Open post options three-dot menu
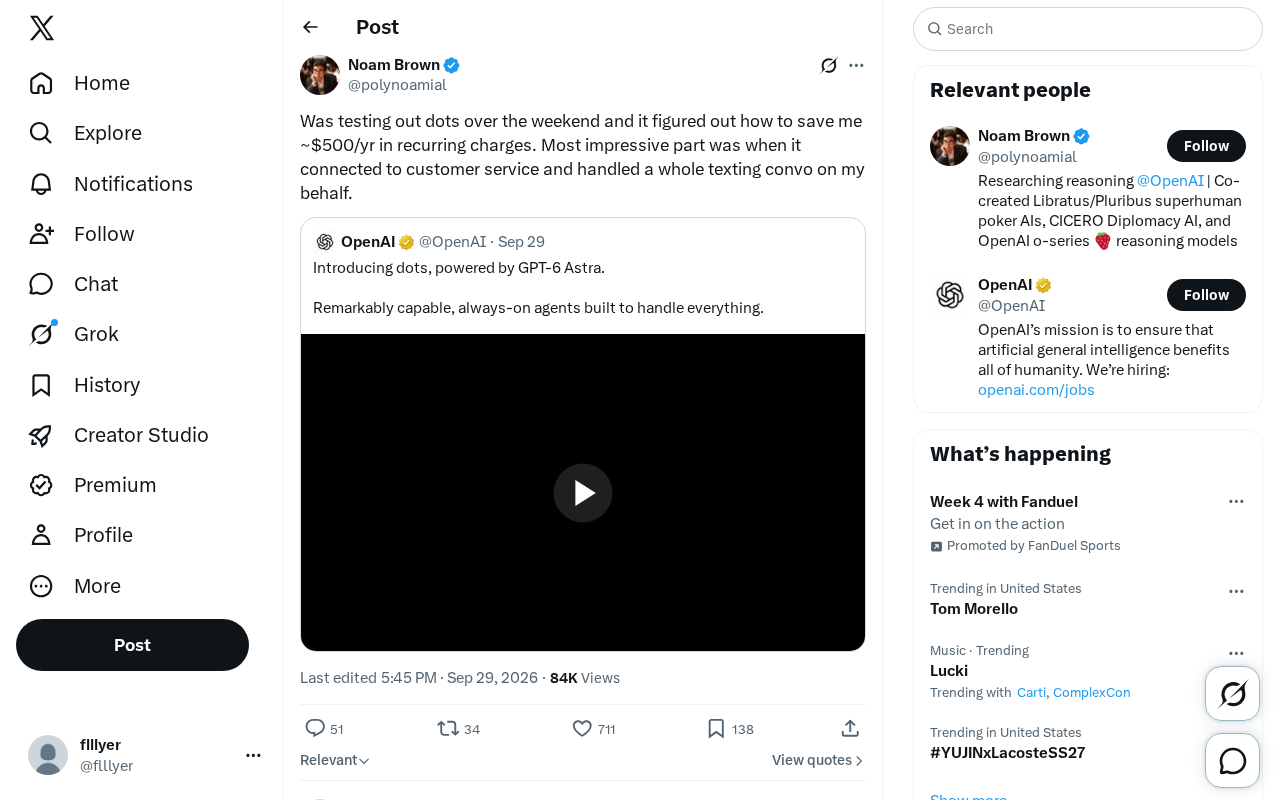The height and width of the screenshot is (800, 1280). (856, 65)
